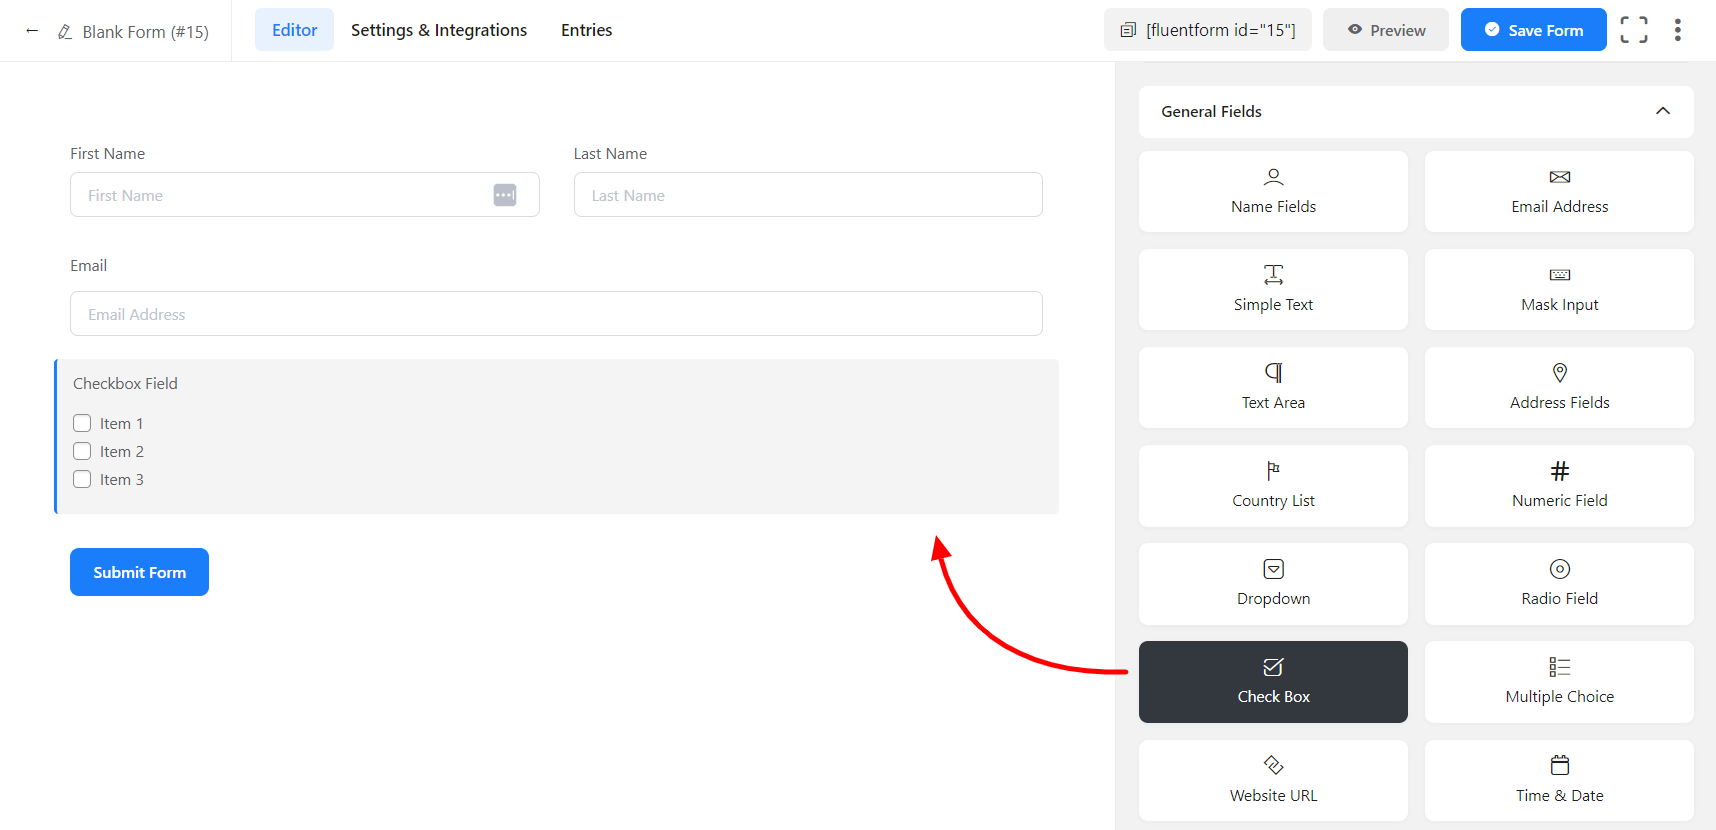
Task: Insert the Country List field
Action: tap(1273, 486)
